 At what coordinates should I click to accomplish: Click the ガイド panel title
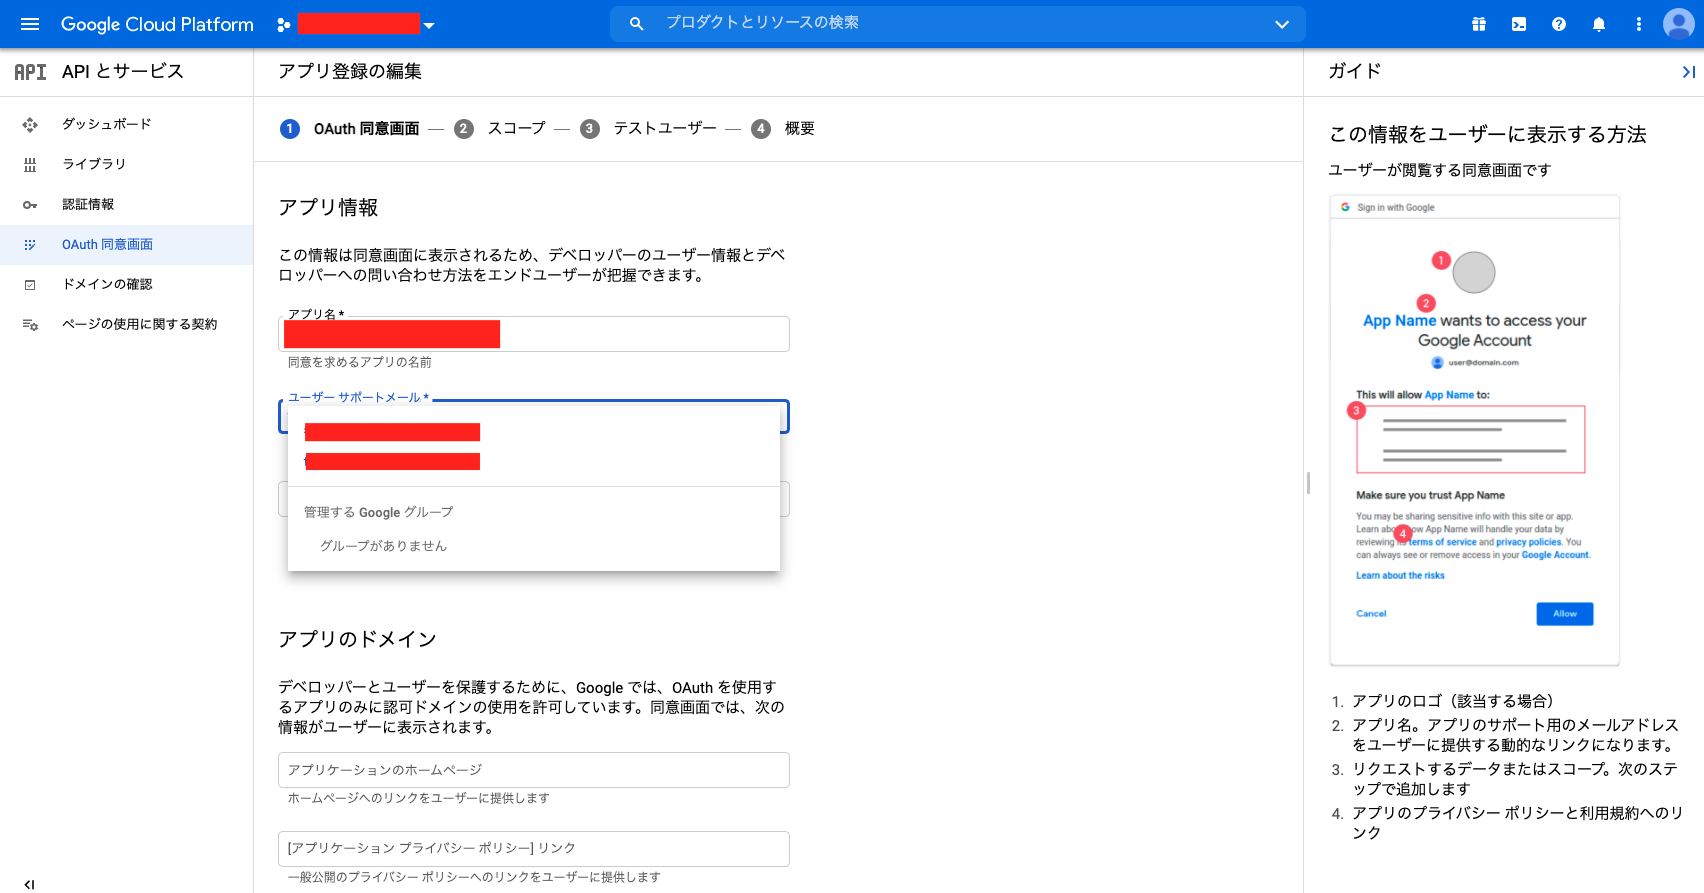pyautogui.click(x=1355, y=71)
